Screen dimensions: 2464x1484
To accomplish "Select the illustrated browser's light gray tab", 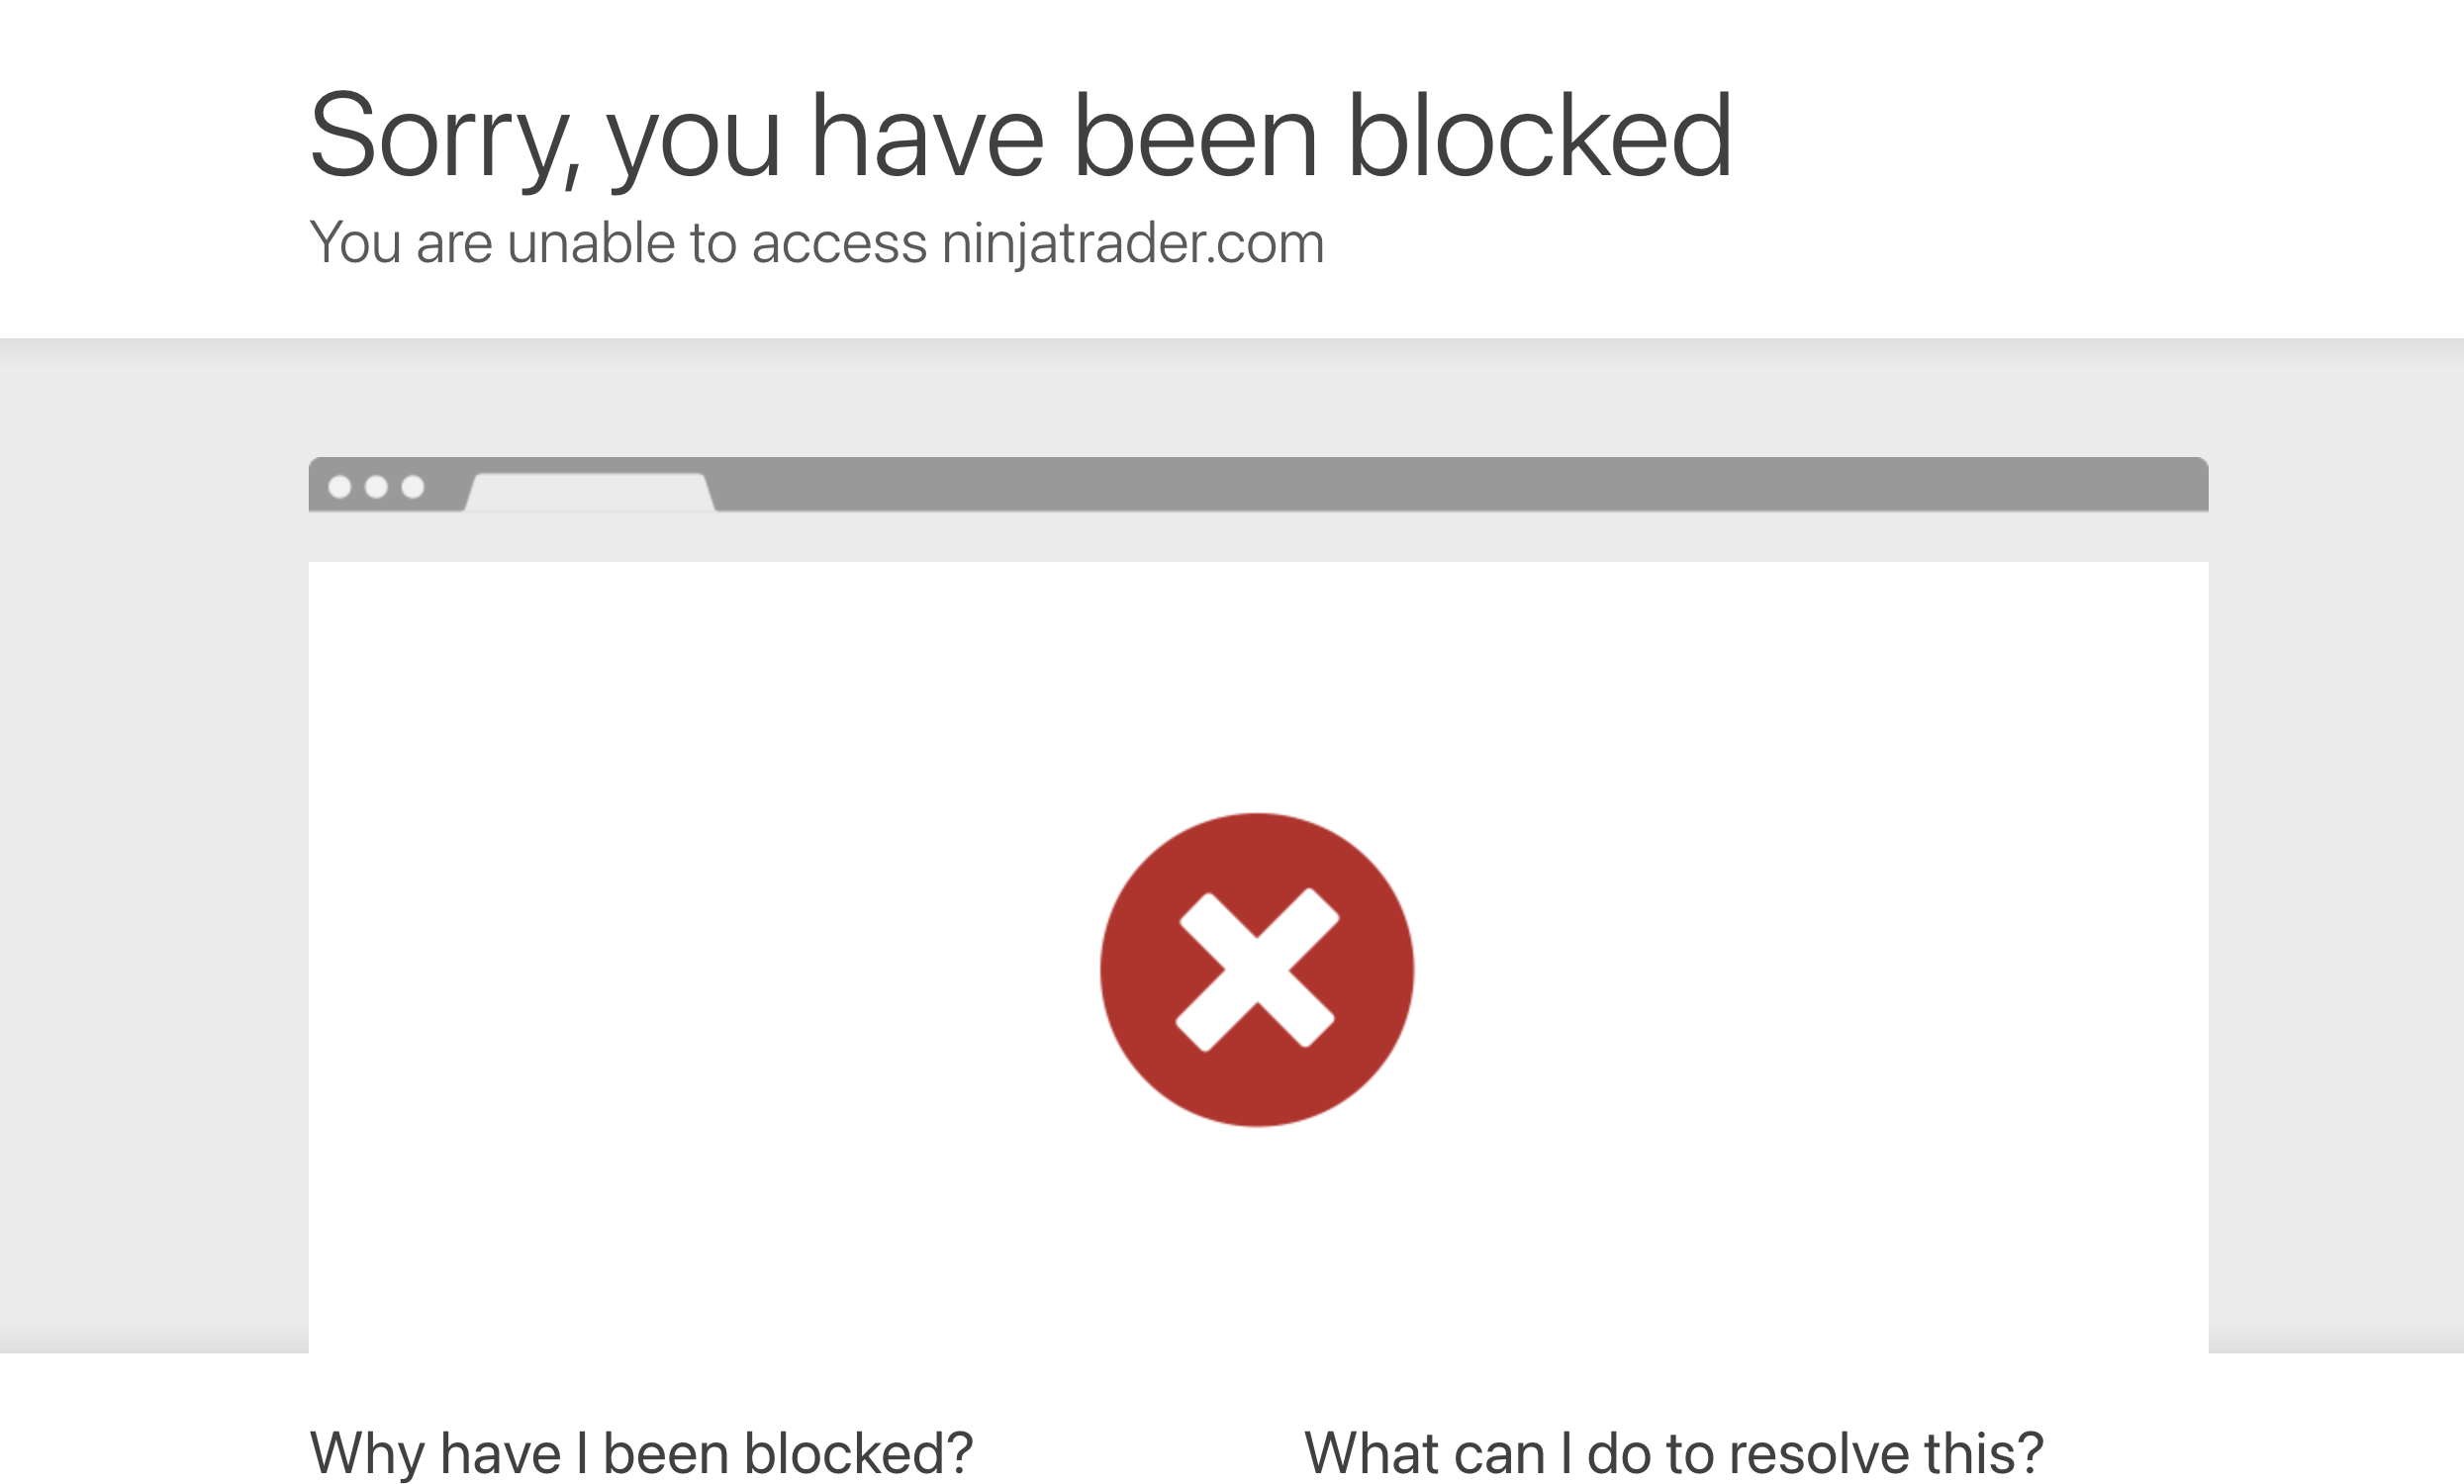I will coord(590,492).
